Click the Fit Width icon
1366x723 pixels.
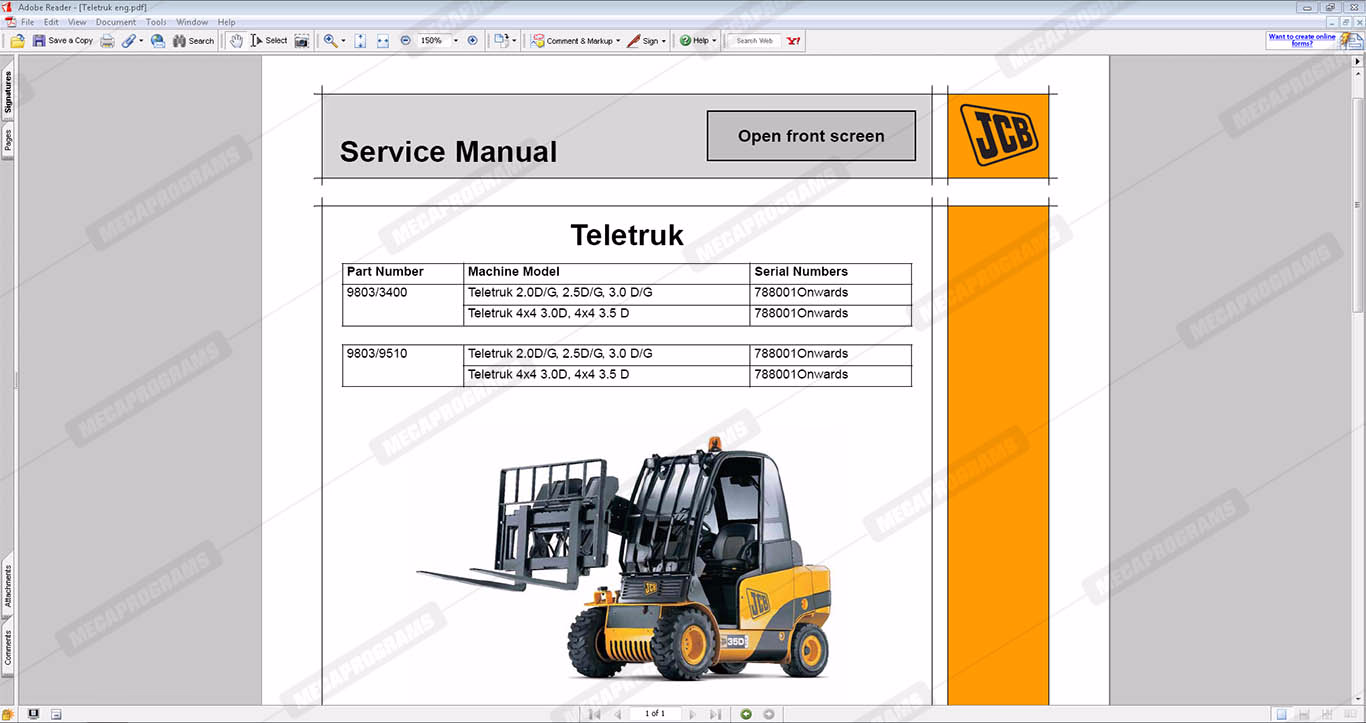coord(383,41)
